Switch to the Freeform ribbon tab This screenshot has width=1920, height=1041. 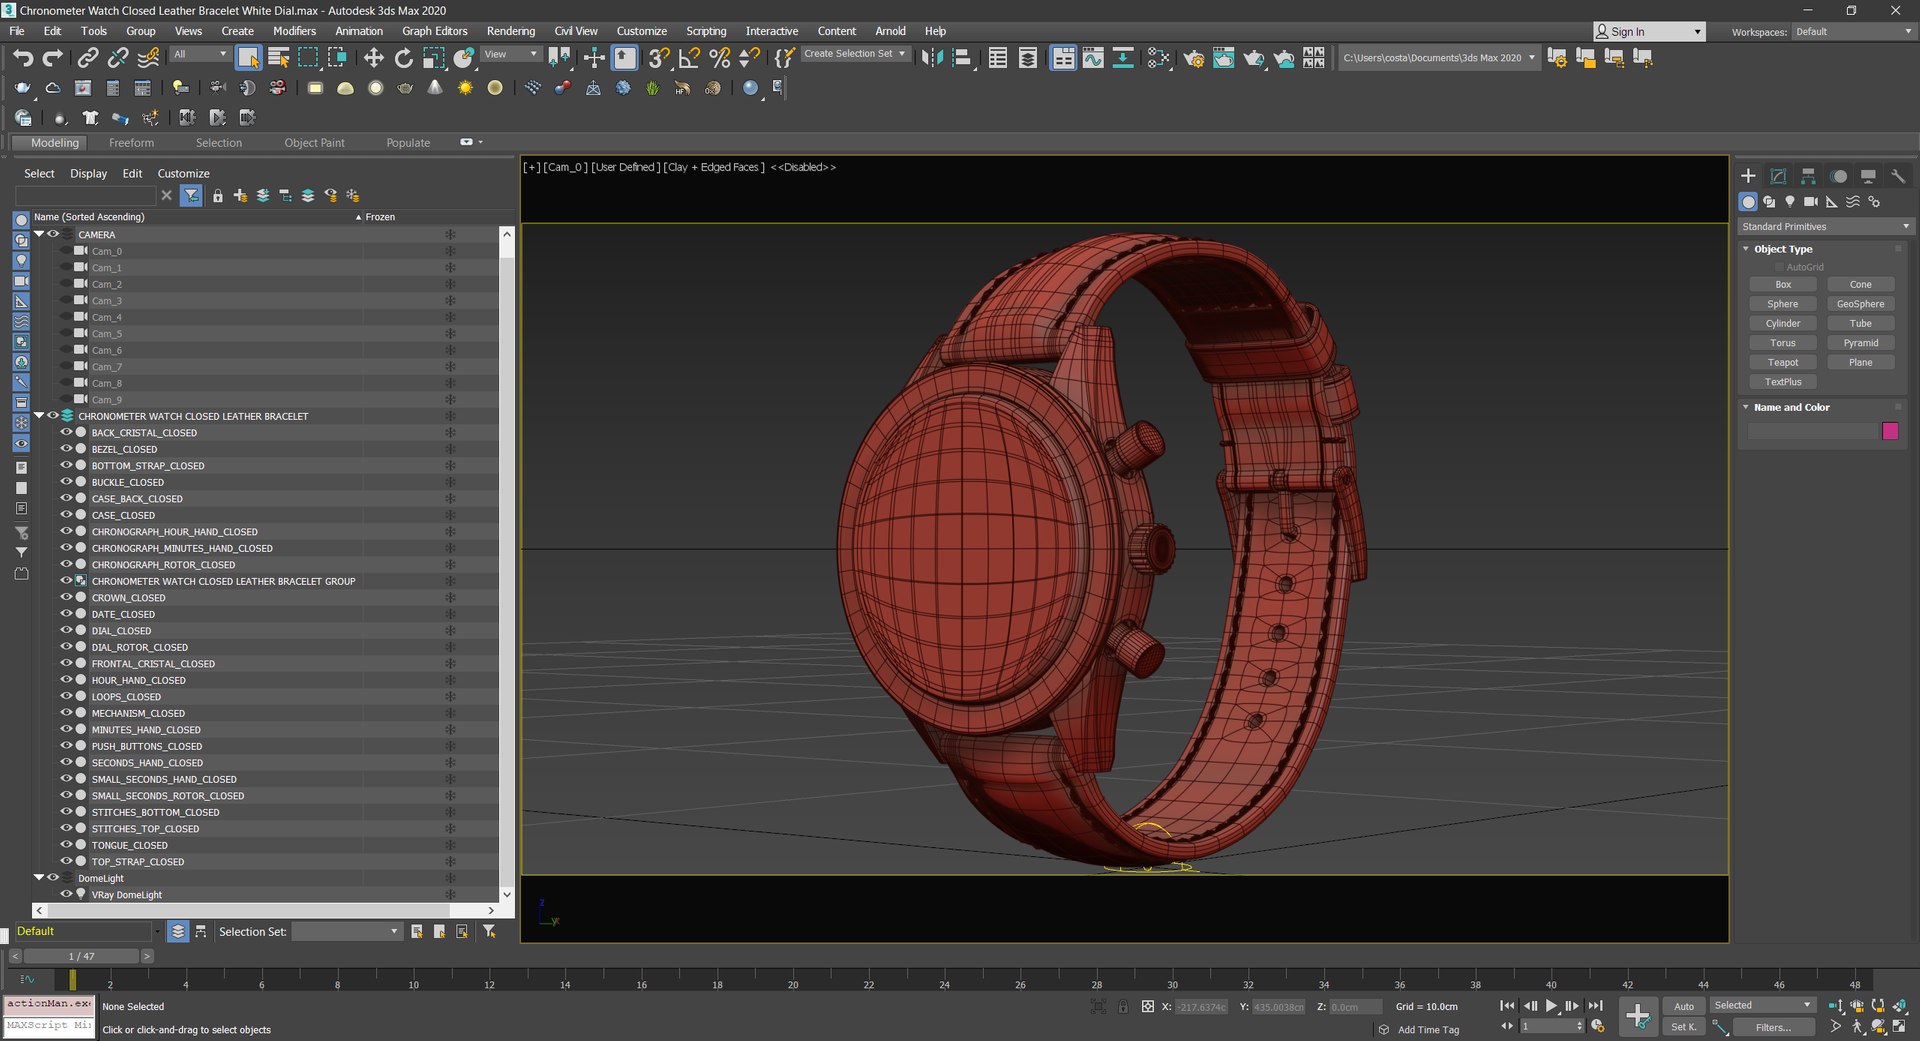pyautogui.click(x=131, y=143)
